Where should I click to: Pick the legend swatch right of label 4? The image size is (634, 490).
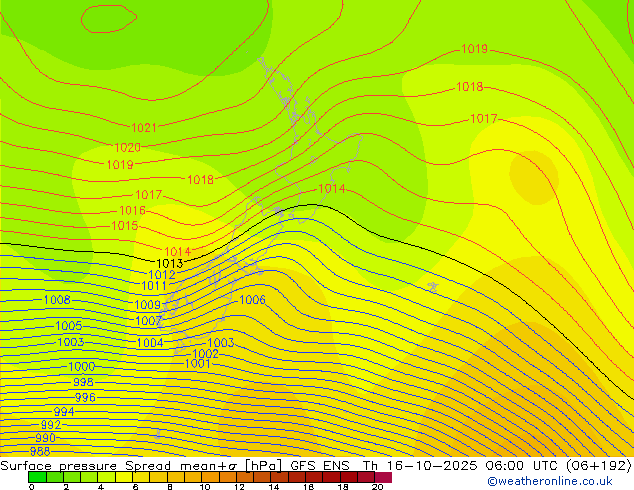(x=107, y=477)
